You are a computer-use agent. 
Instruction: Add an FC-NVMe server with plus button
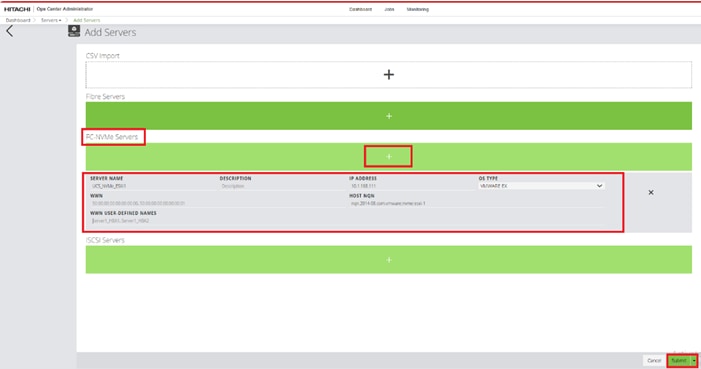click(389, 157)
